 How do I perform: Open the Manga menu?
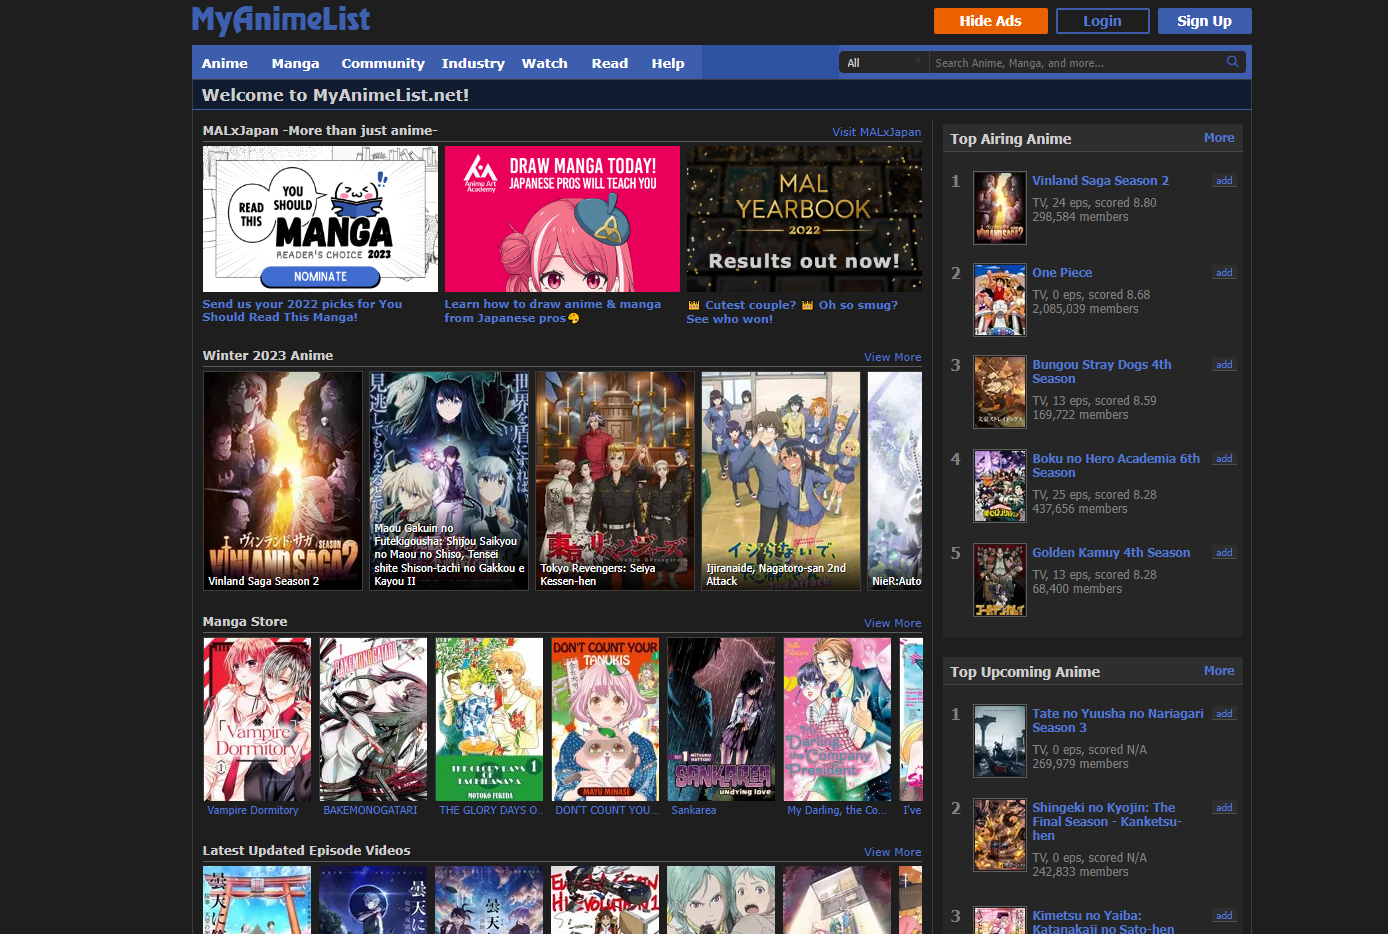pyautogui.click(x=295, y=63)
